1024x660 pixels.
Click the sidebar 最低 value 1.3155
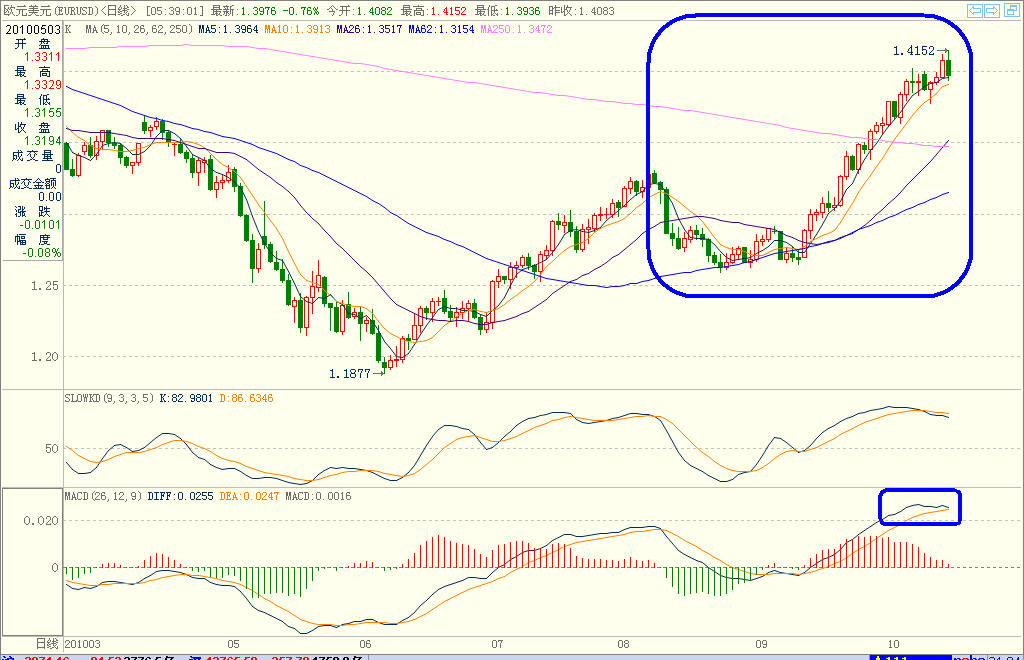[x=42, y=113]
